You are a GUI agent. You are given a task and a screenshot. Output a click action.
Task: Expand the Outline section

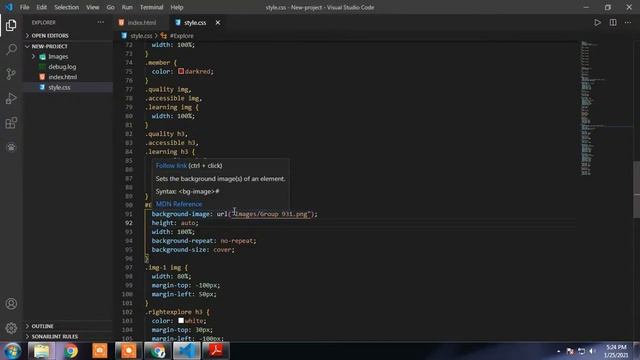pos(42,326)
